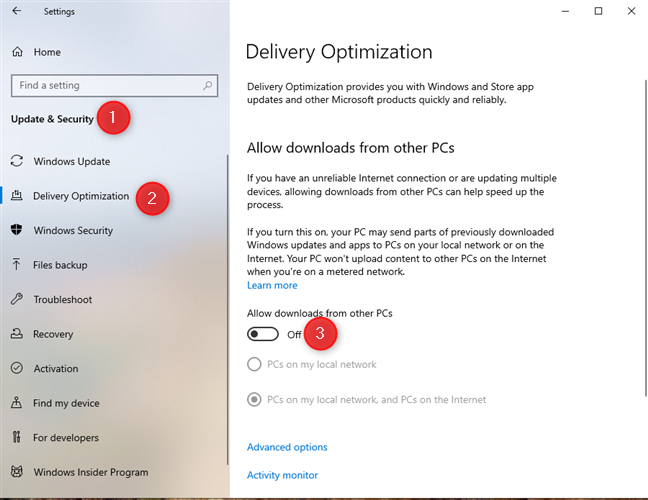Open Windows Insider Program settings
The width and height of the screenshot is (648, 500).
(x=91, y=472)
